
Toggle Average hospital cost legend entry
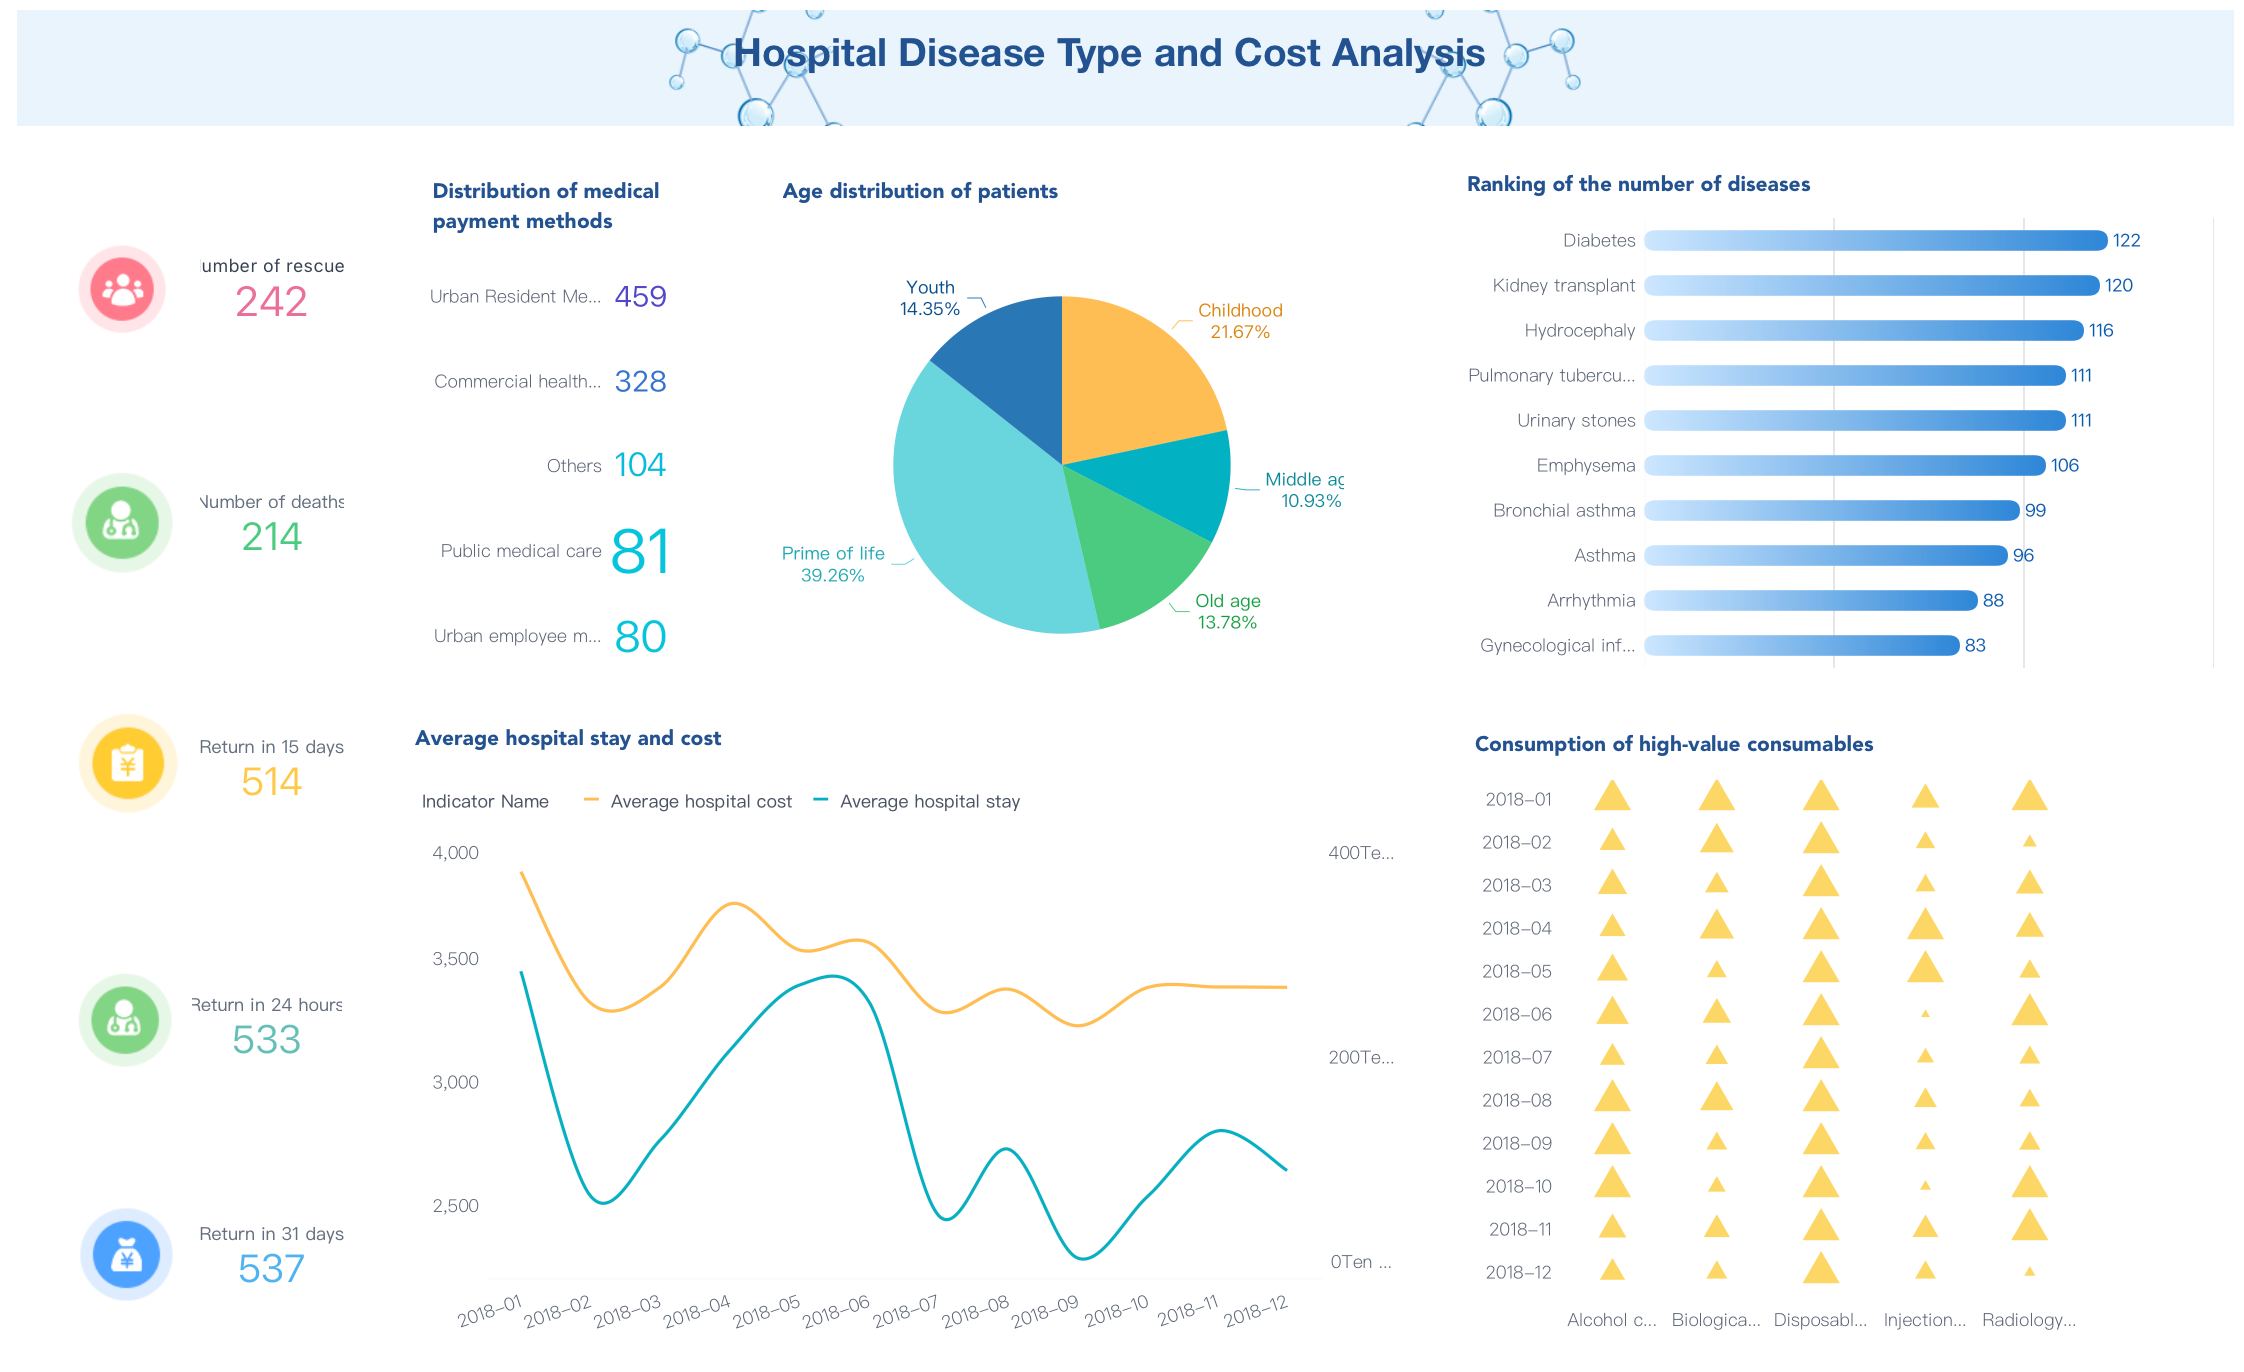(x=687, y=801)
